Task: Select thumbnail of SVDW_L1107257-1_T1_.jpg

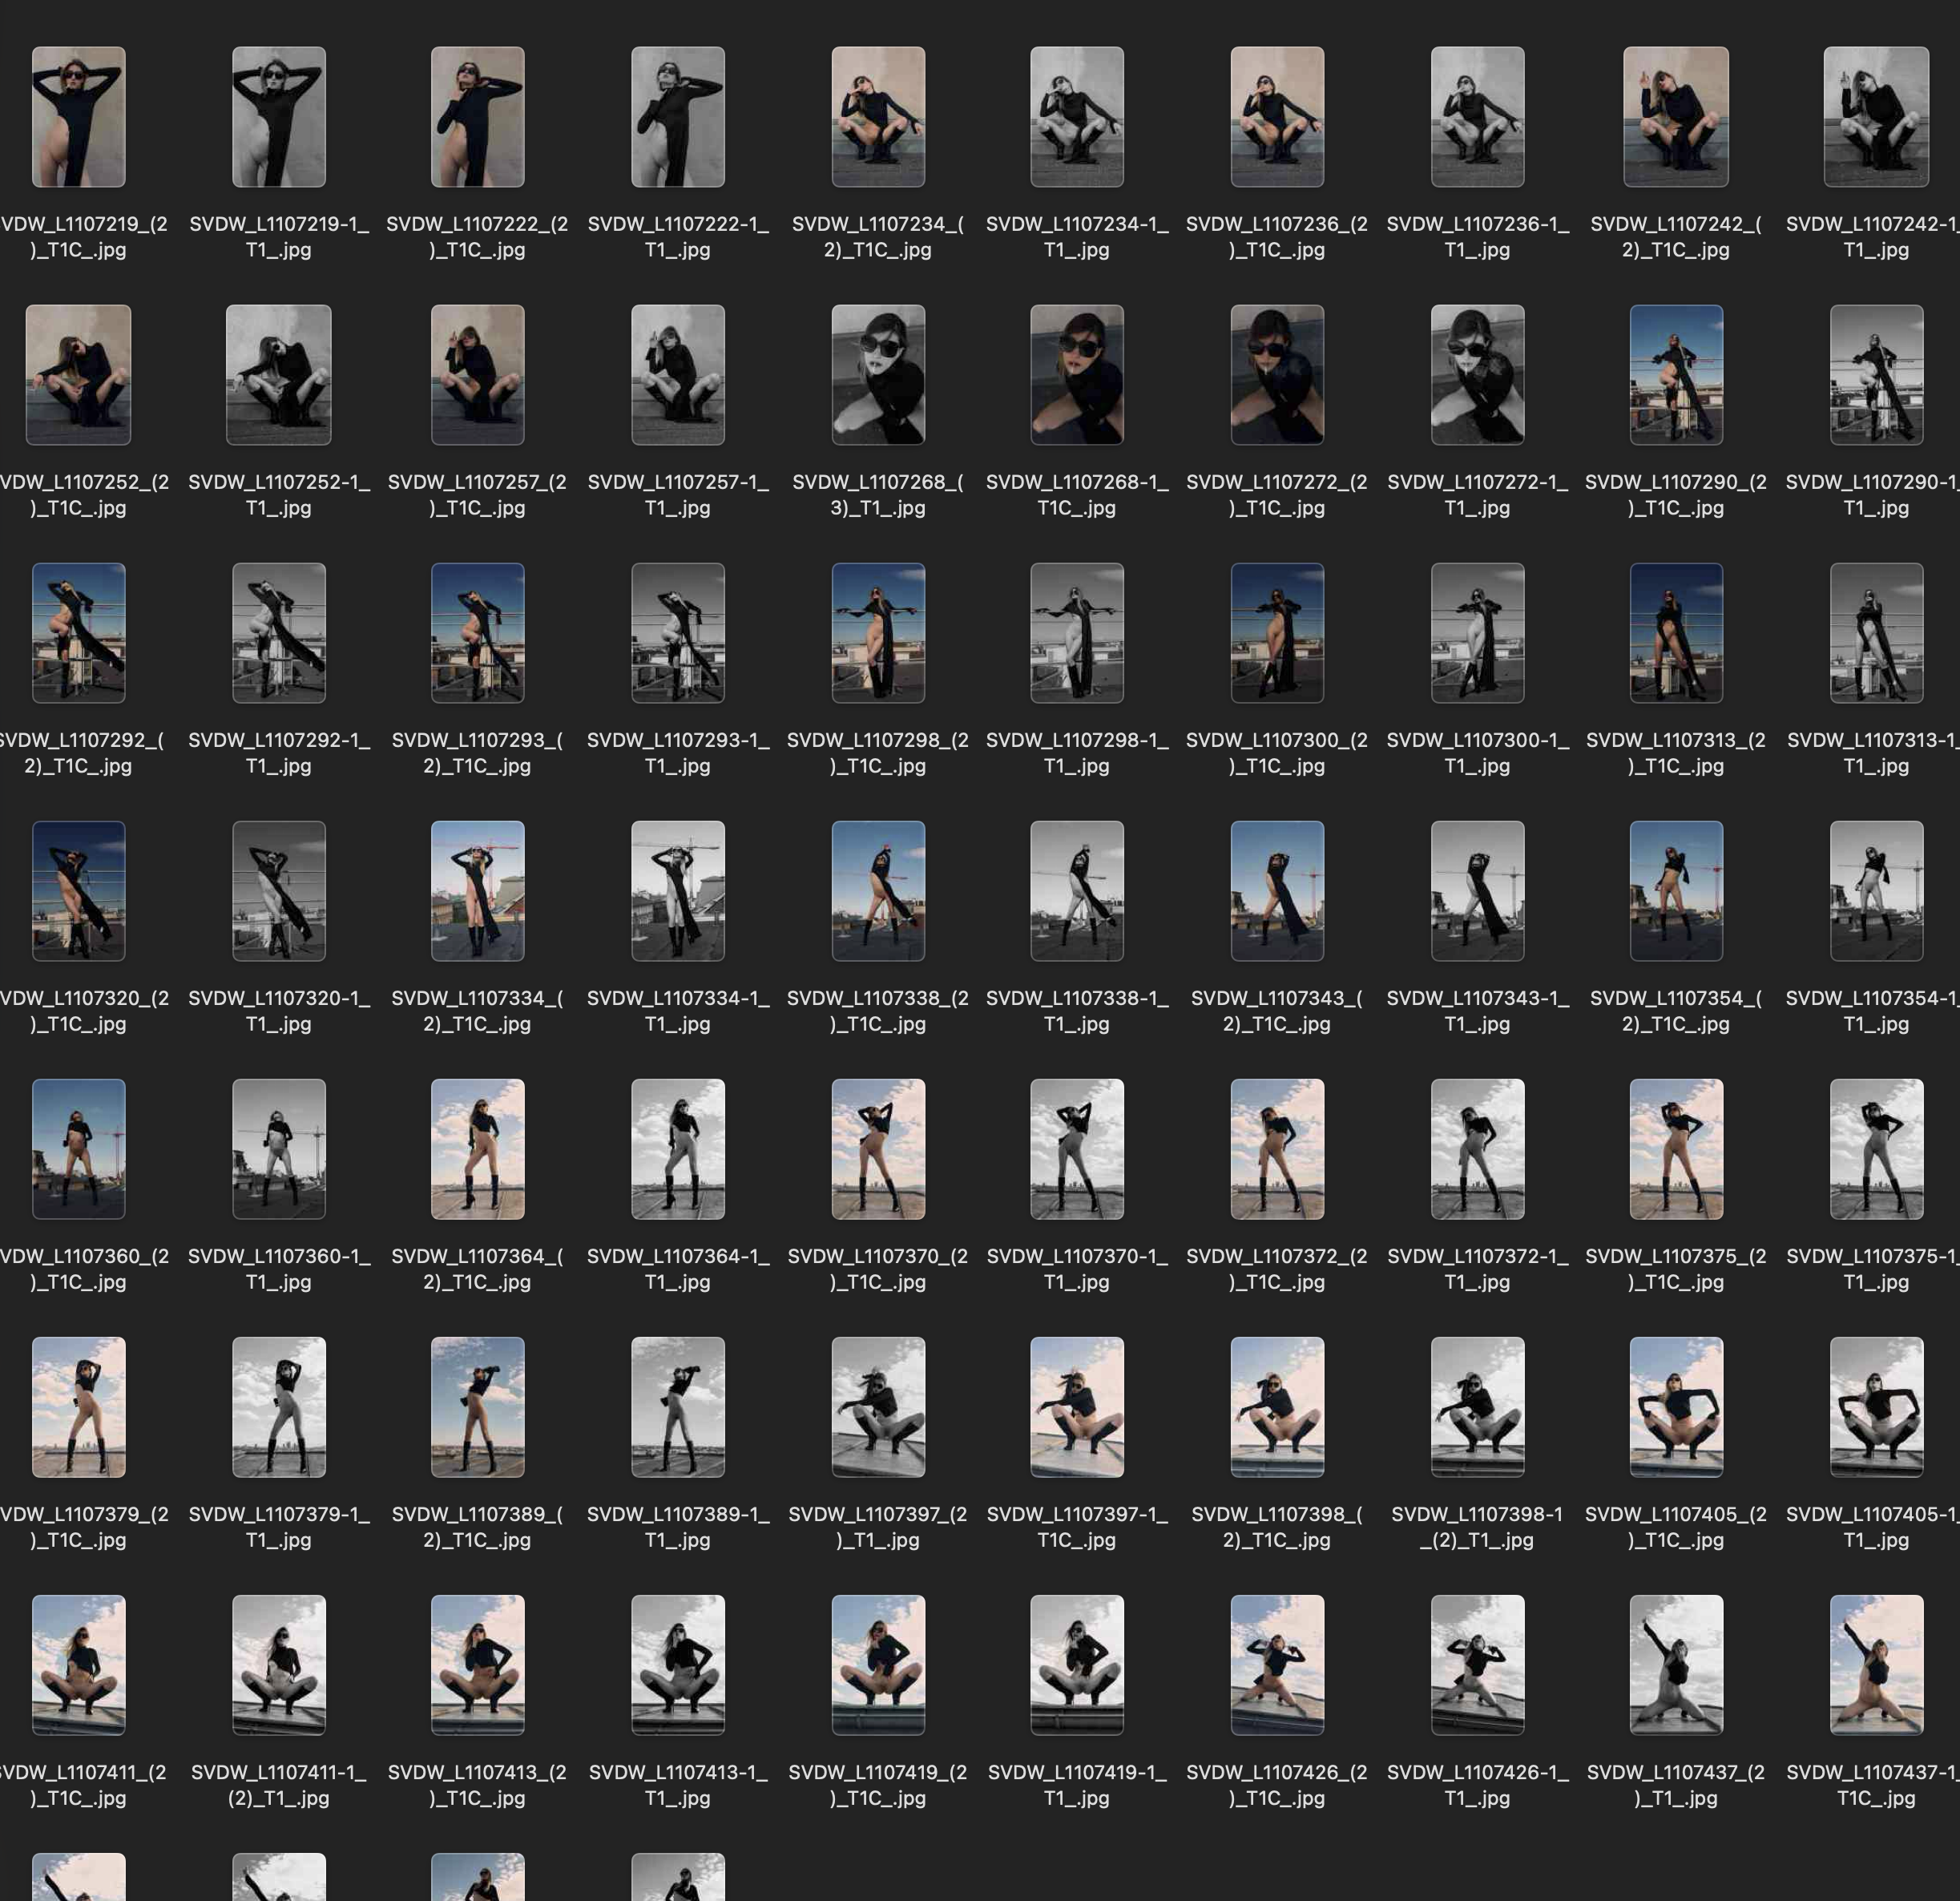Action: [x=678, y=375]
